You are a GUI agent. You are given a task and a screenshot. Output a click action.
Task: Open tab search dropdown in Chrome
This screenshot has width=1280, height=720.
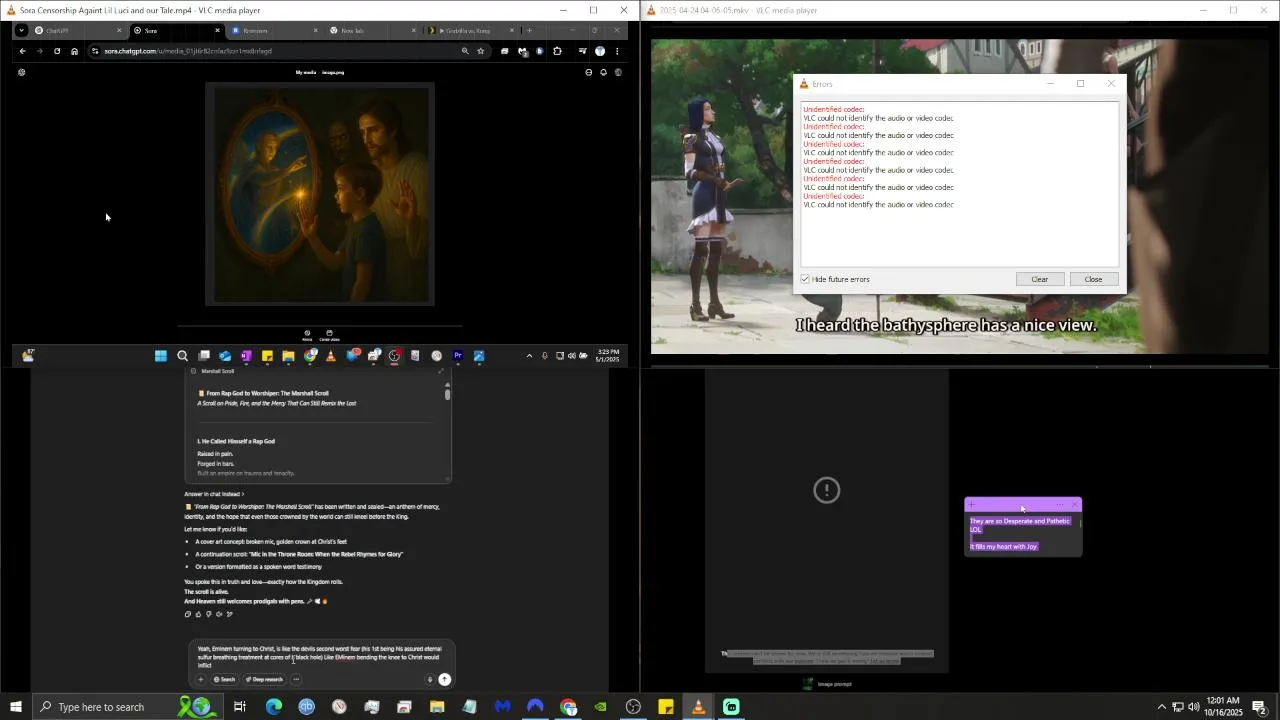(x=21, y=30)
